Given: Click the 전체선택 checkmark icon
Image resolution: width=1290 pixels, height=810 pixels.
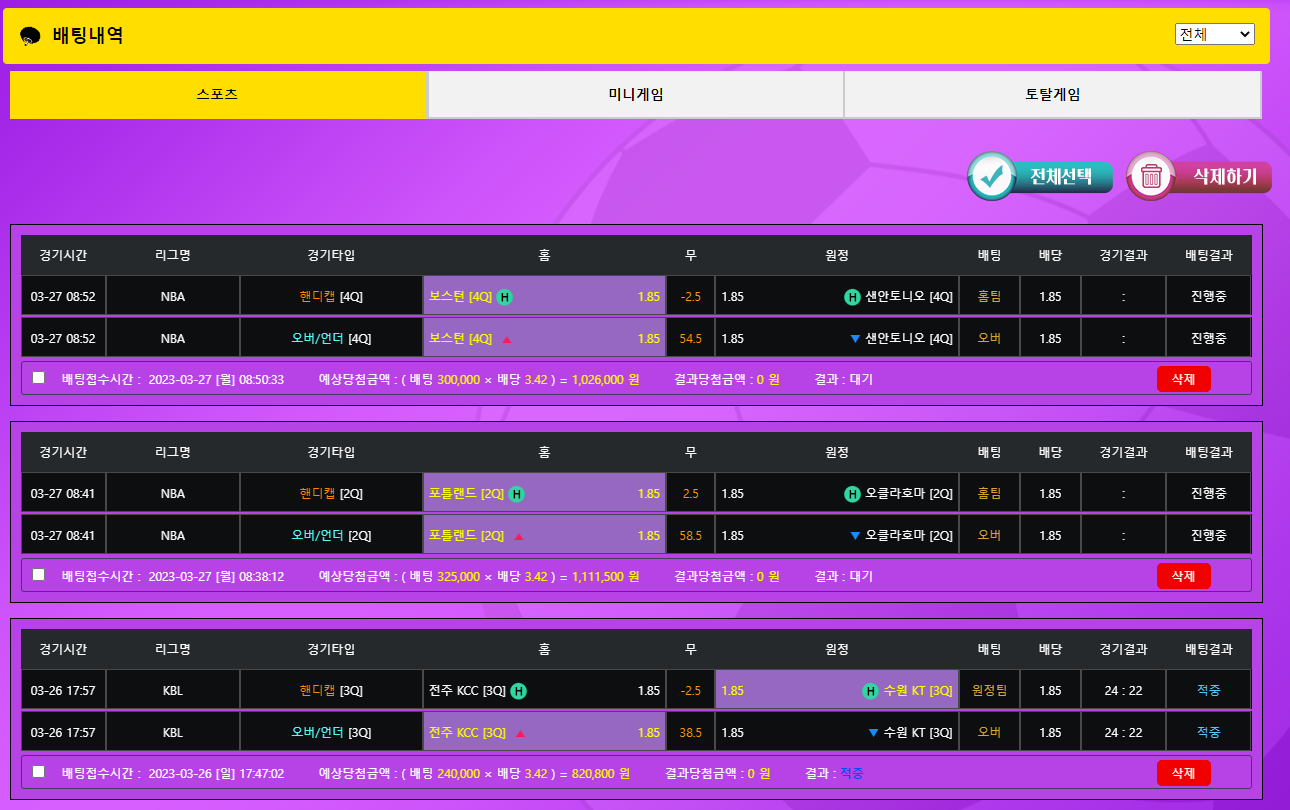Looking at the screenshot, I should point(991,177).
